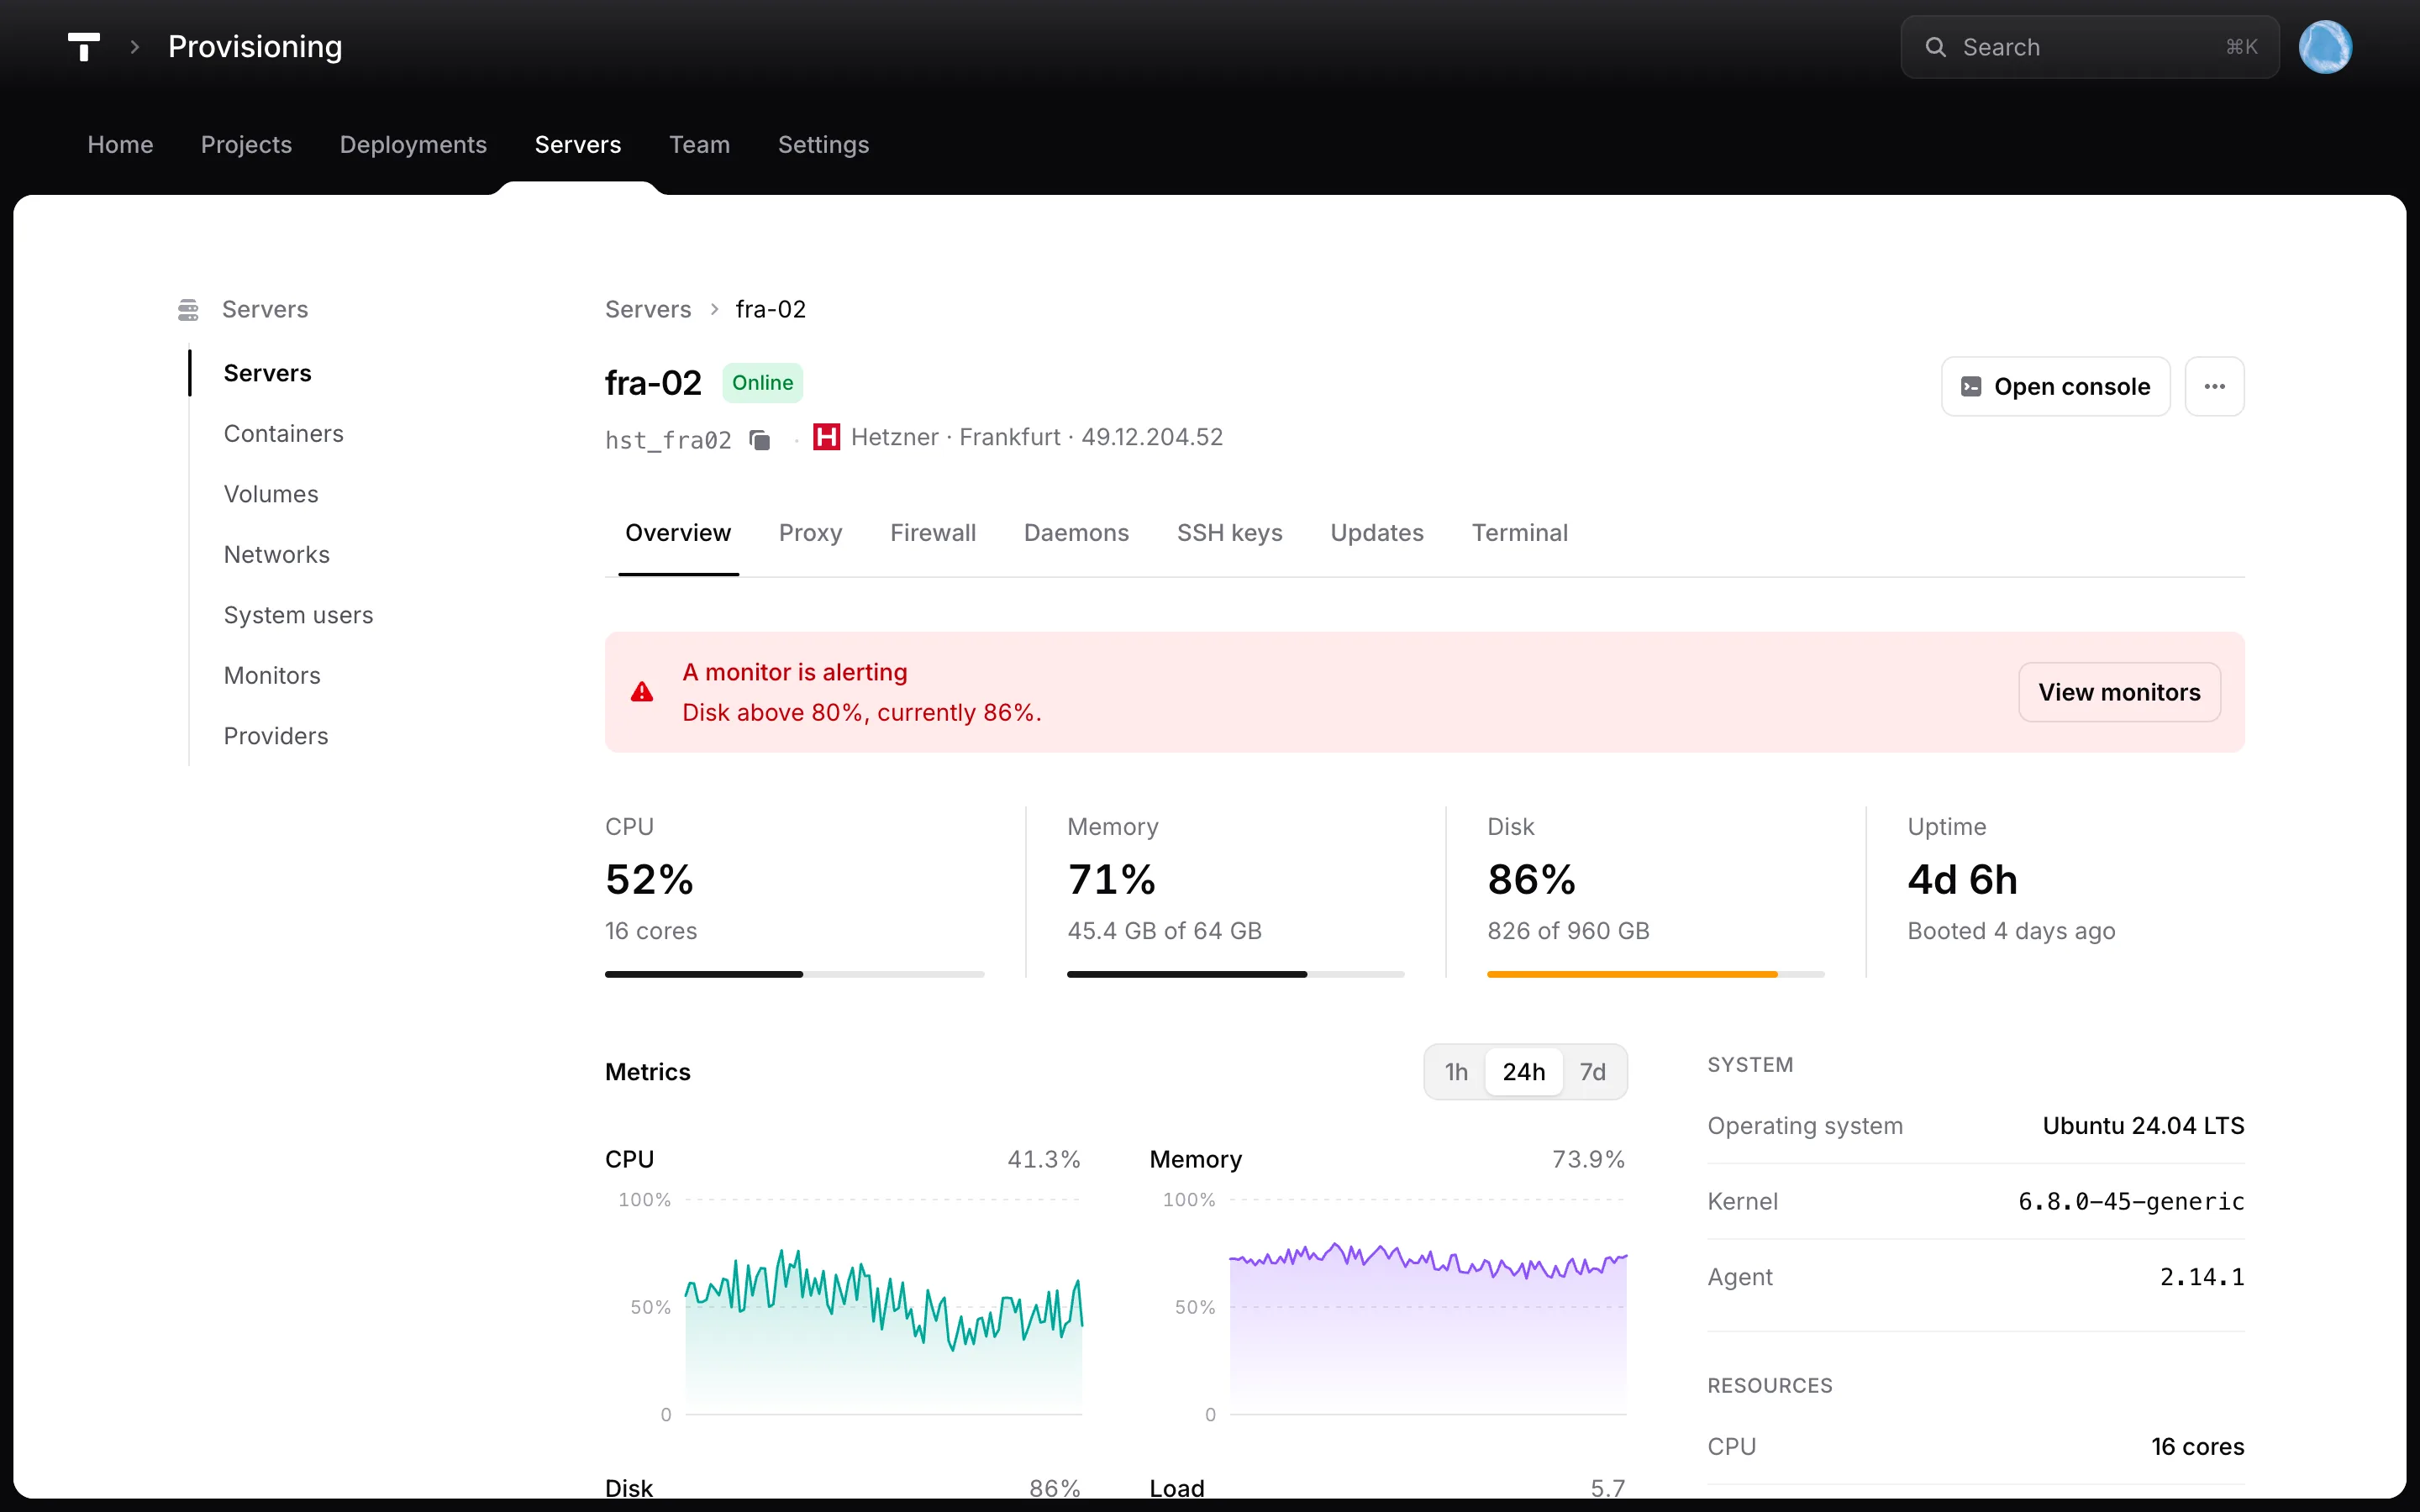
Task: Click the CPU metrics line chart
Action: coord(883,1307)
